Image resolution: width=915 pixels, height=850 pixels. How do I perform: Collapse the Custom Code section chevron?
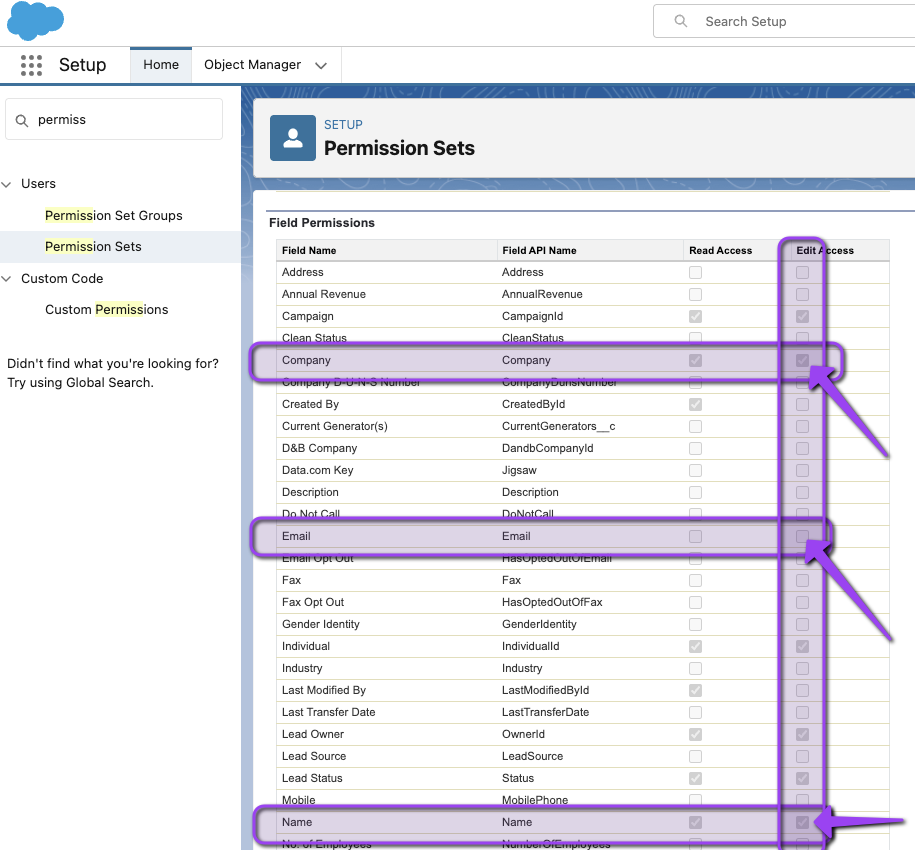point(6,279)
